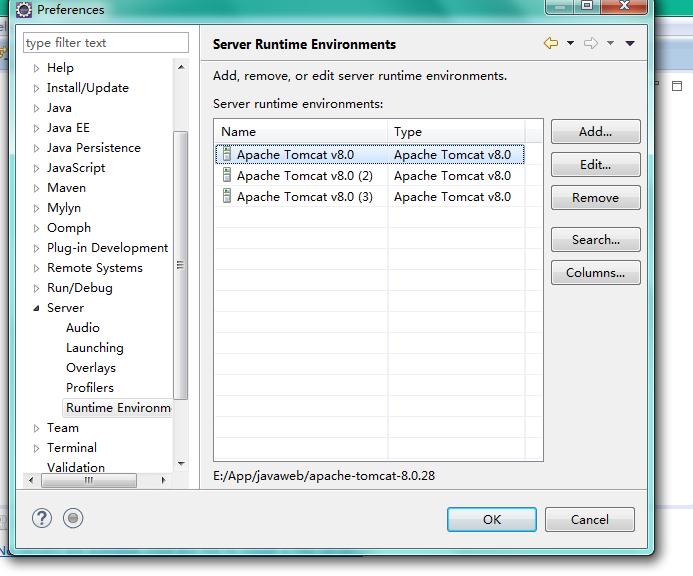Click the Search... button
Image resolution: width=693 pixels, height=576 pixels.
(x=595, y=239)
